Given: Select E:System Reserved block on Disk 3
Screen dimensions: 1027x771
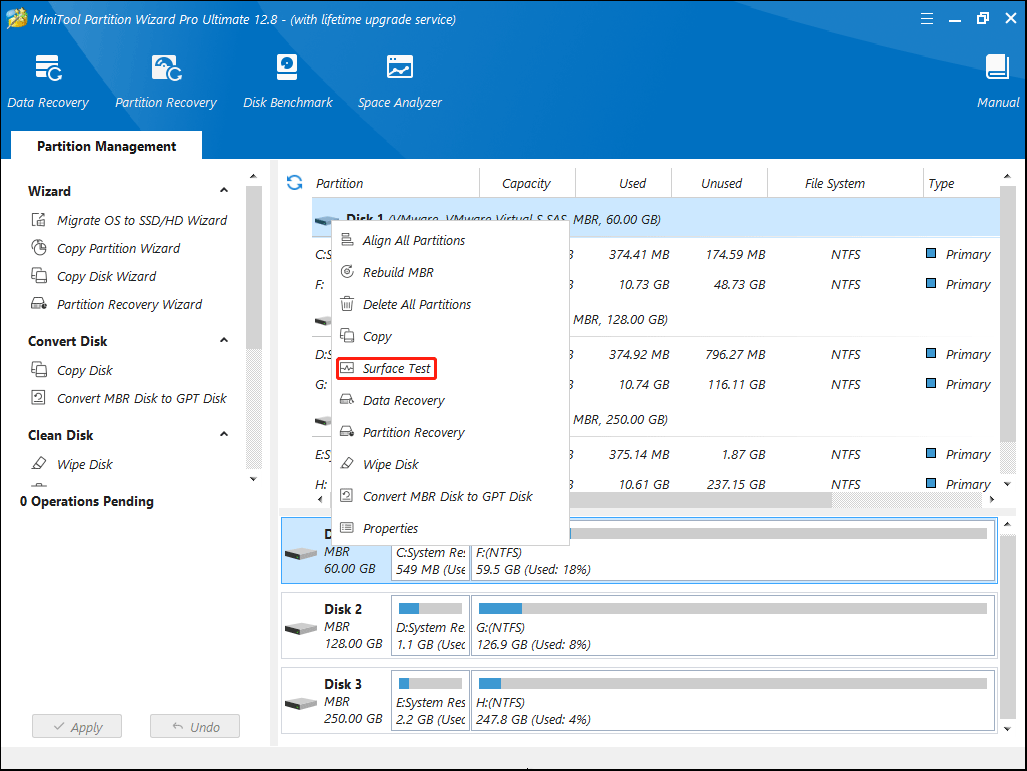Looking at the screenshot, I should pyautogui.click(x=430, y=700).
